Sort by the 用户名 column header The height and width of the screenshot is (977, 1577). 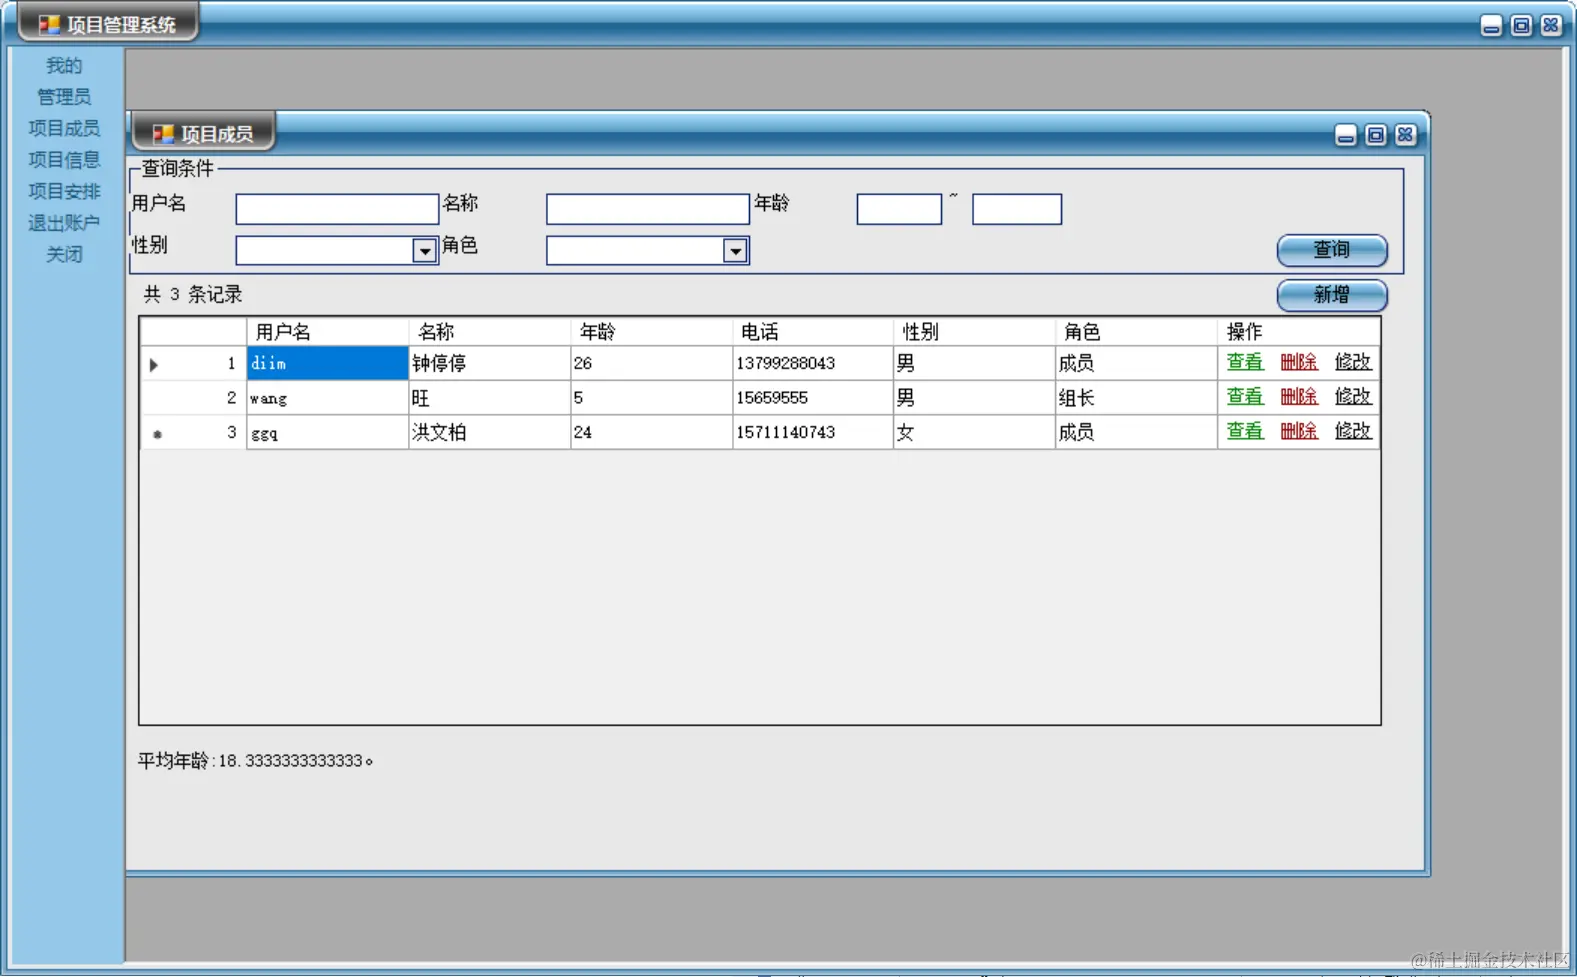click(x=327, y=332)
